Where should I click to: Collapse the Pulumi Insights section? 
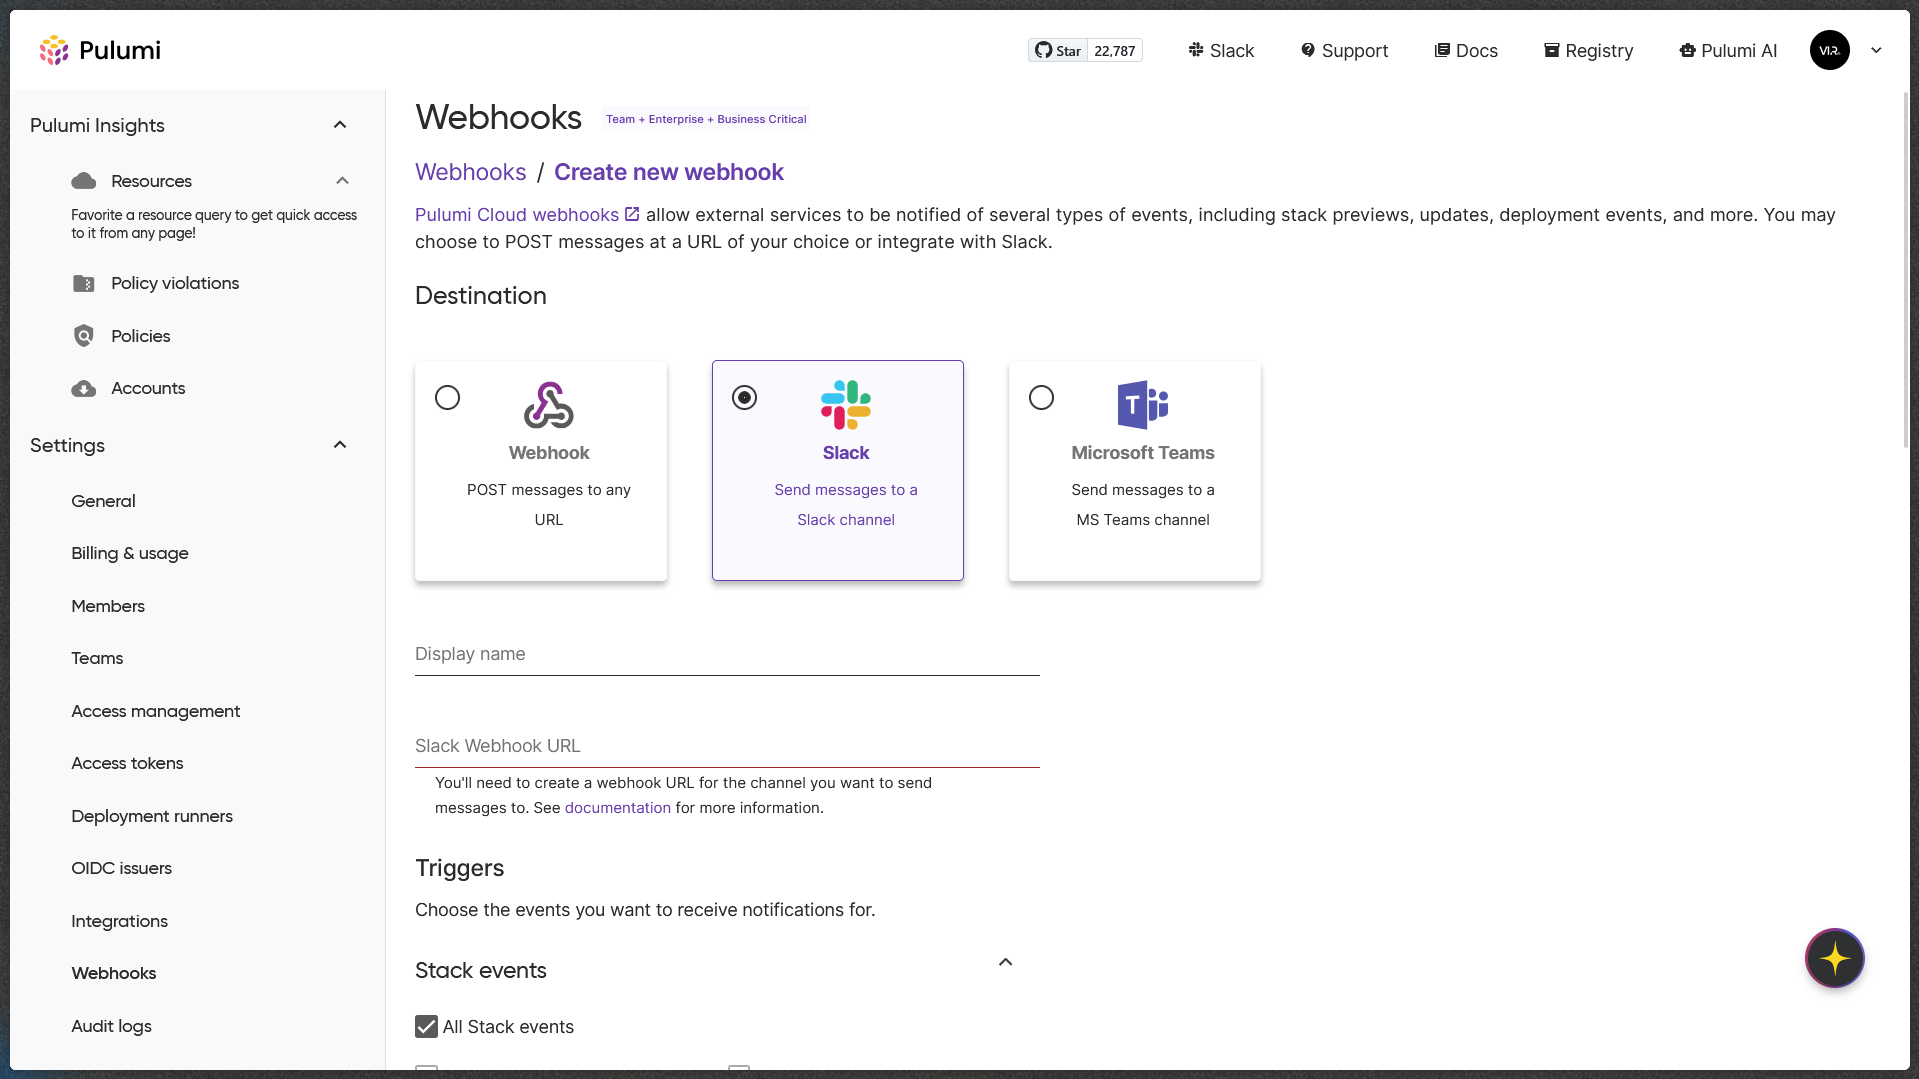click(340, 125)
